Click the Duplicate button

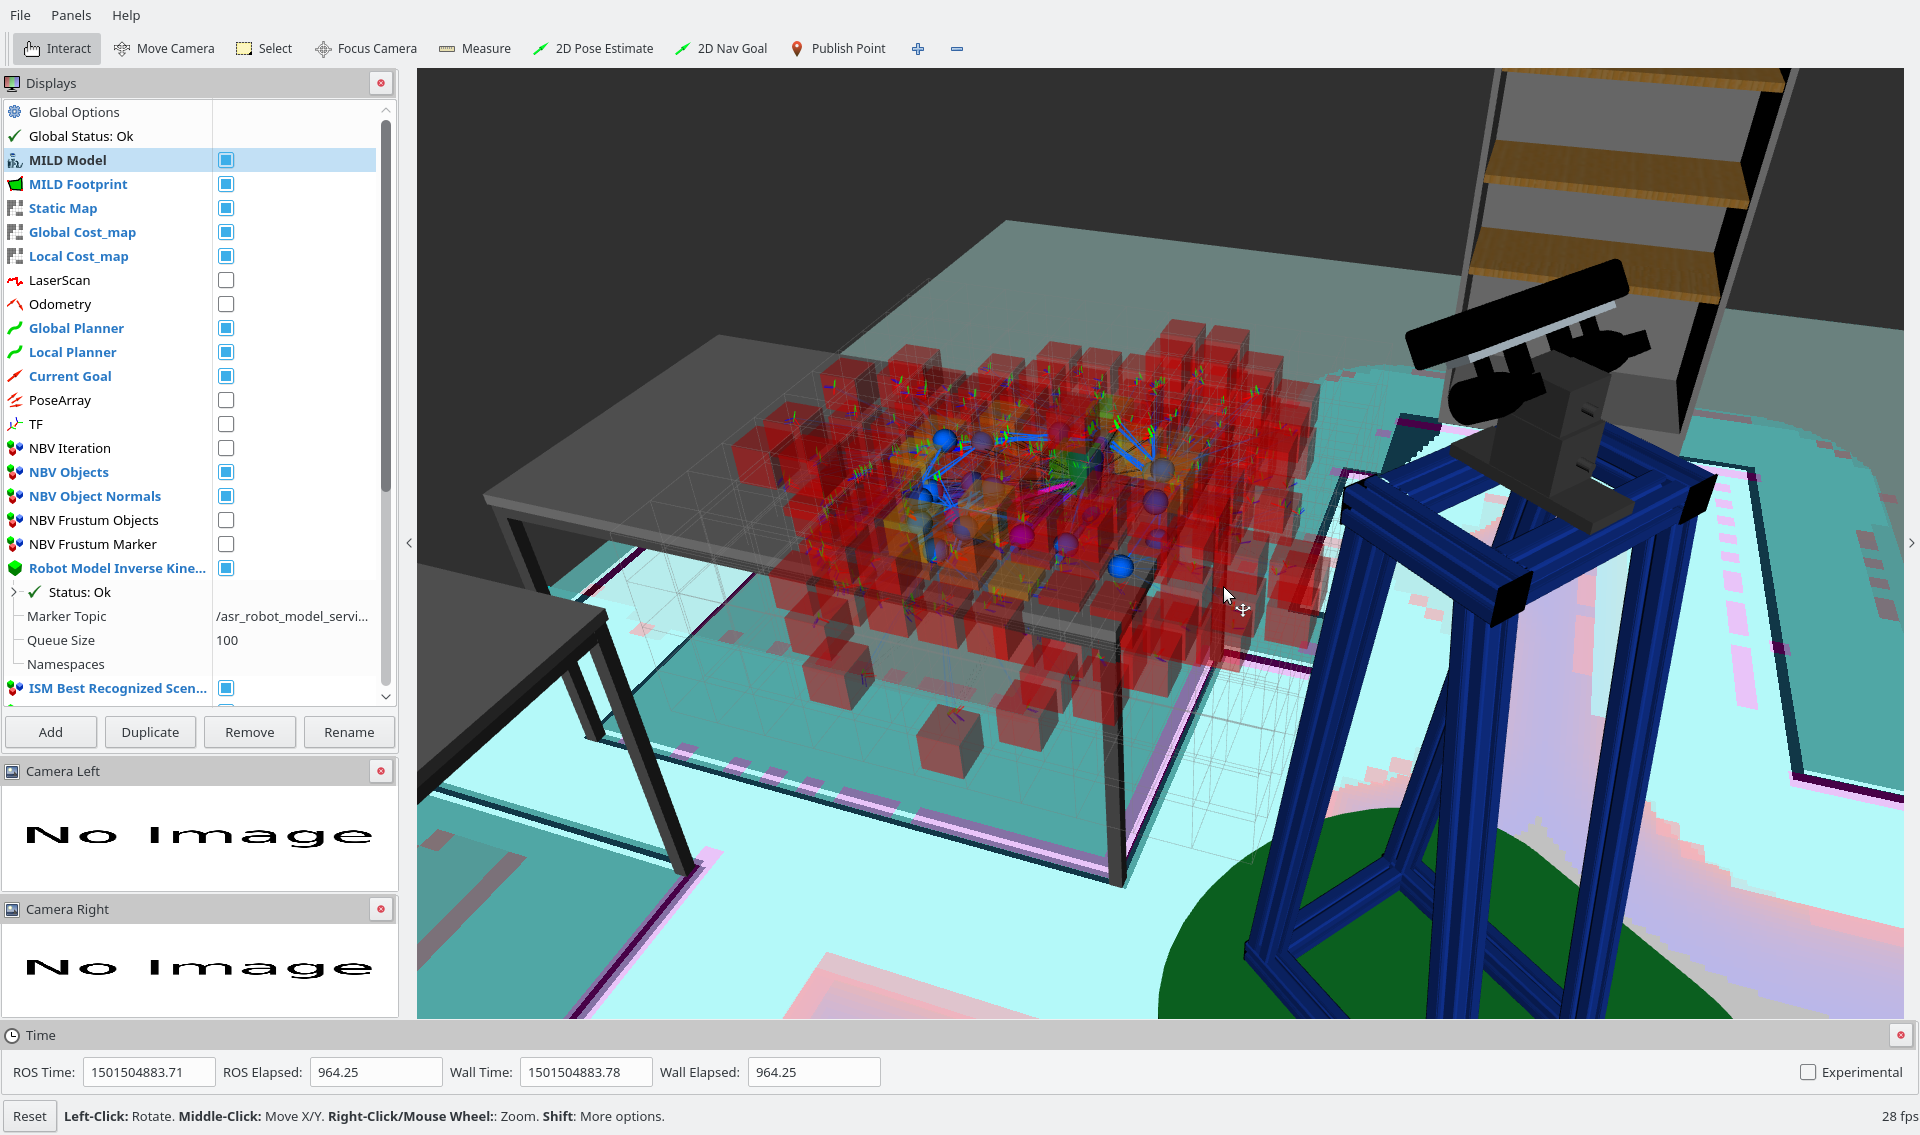coord(150,732)
